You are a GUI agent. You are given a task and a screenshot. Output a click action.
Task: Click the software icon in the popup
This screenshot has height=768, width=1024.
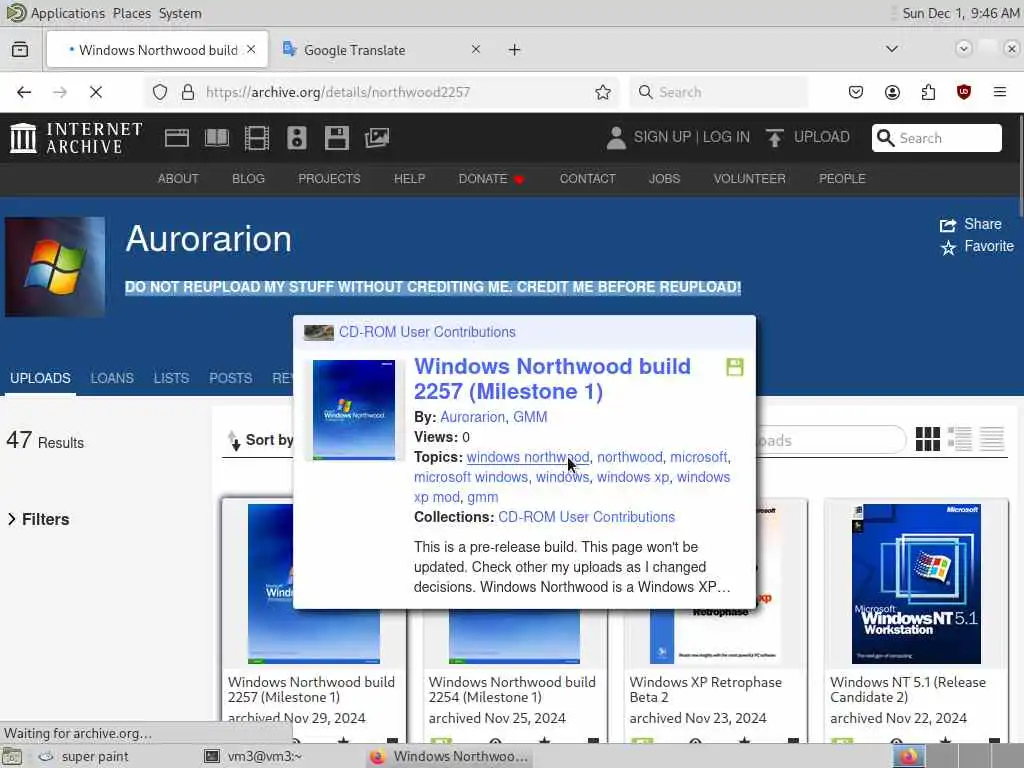click(735, 367)
